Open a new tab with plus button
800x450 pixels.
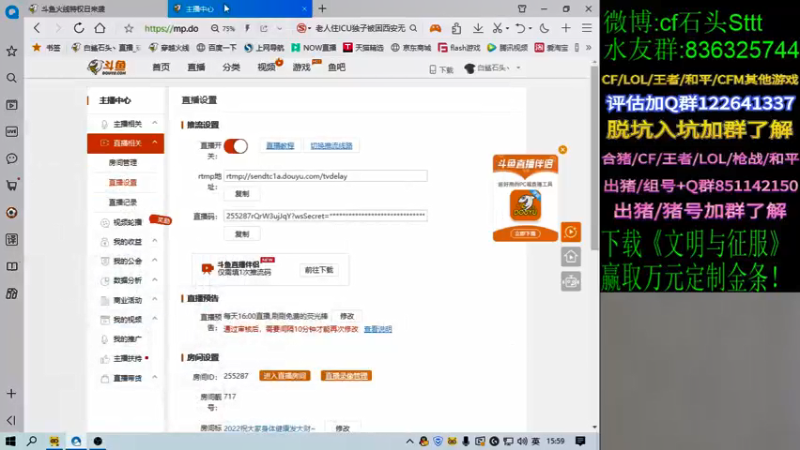click(x=322, y=9)
